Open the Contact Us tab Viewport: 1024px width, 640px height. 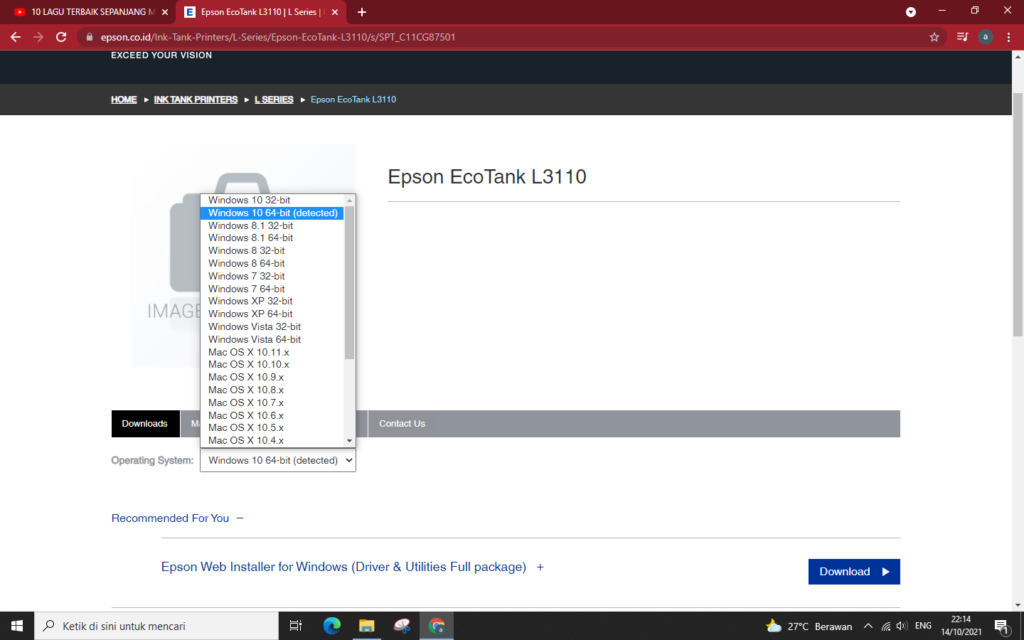[401, 423]
